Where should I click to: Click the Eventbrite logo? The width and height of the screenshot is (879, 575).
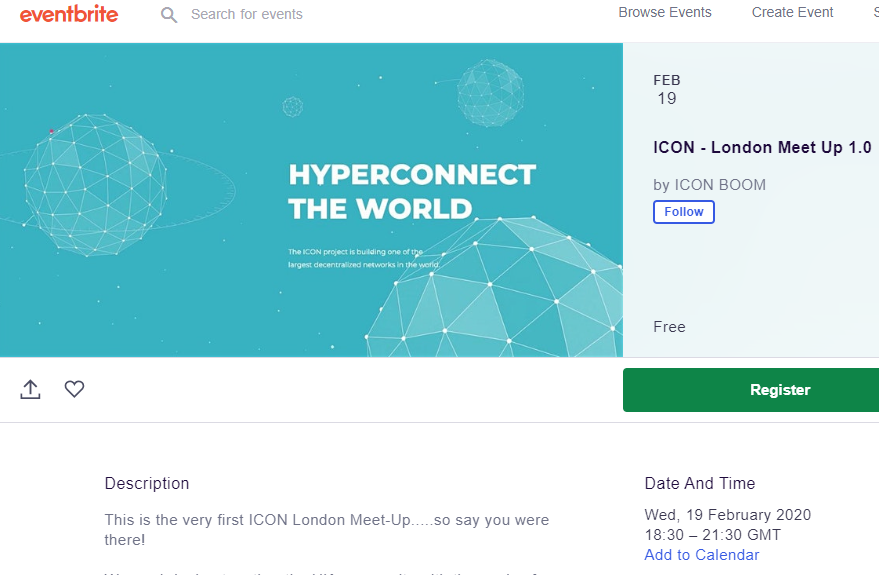69,14
